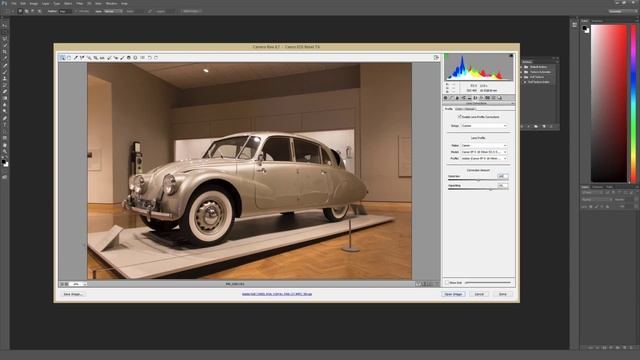Click the Cancel button in Camera Raw
The height and width of the screenshot is (360, 640).
[x=479, y=294]
